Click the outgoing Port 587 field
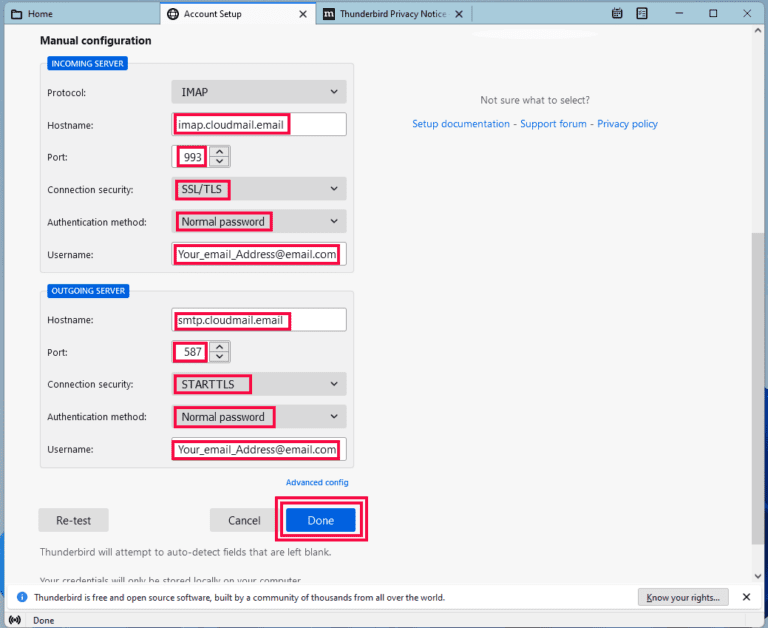 [x=190, y=352]
